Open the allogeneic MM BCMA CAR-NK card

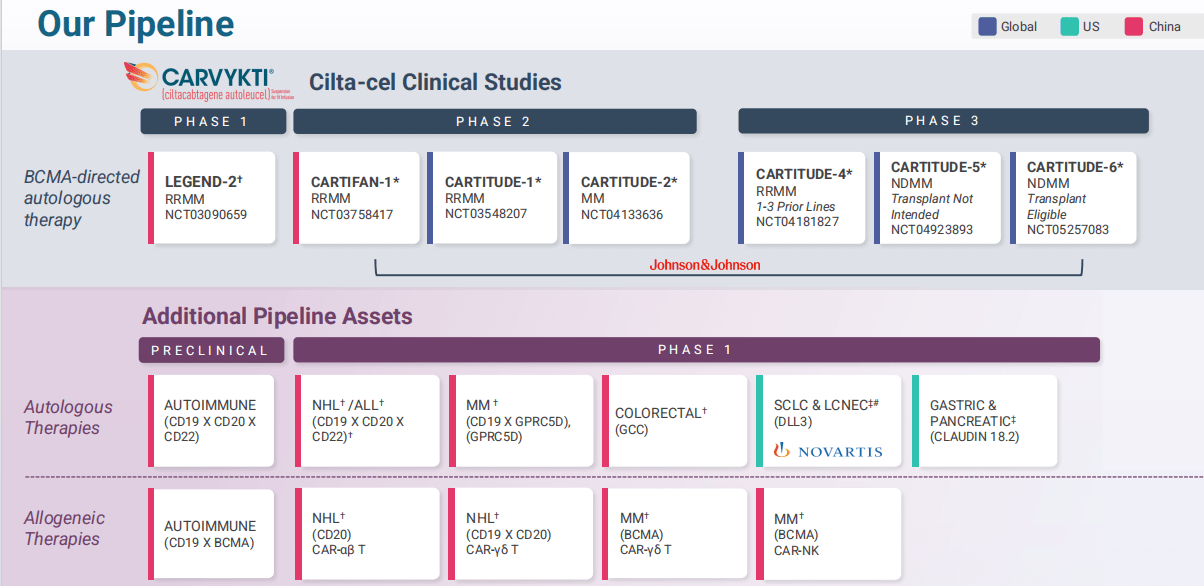829,534
